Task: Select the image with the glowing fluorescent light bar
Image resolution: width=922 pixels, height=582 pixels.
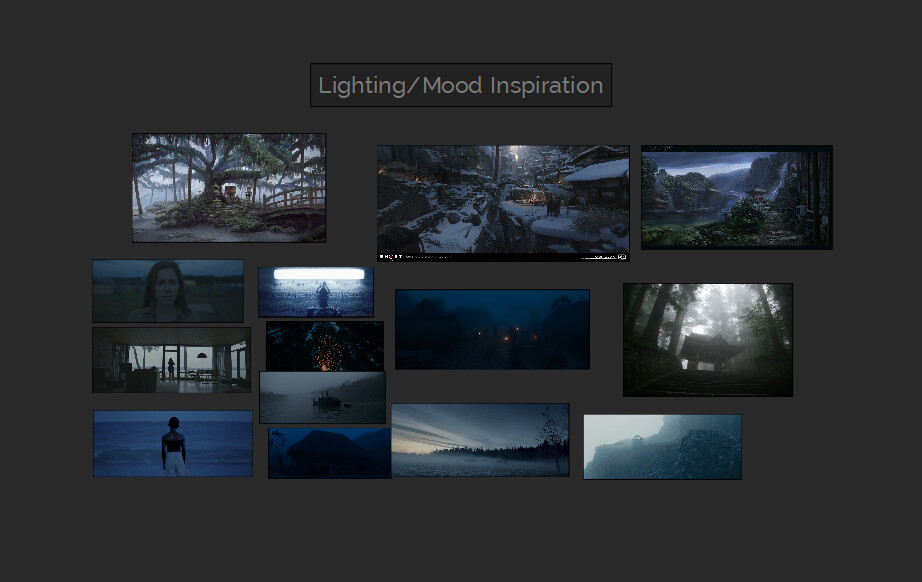Action: pyautogui.click(x=316, y=292)
